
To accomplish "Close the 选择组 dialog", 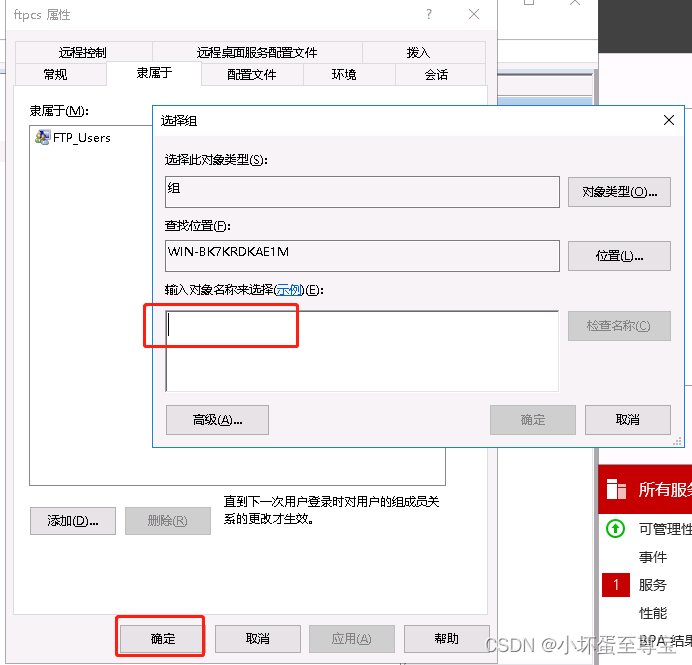I will click(669, 120).
